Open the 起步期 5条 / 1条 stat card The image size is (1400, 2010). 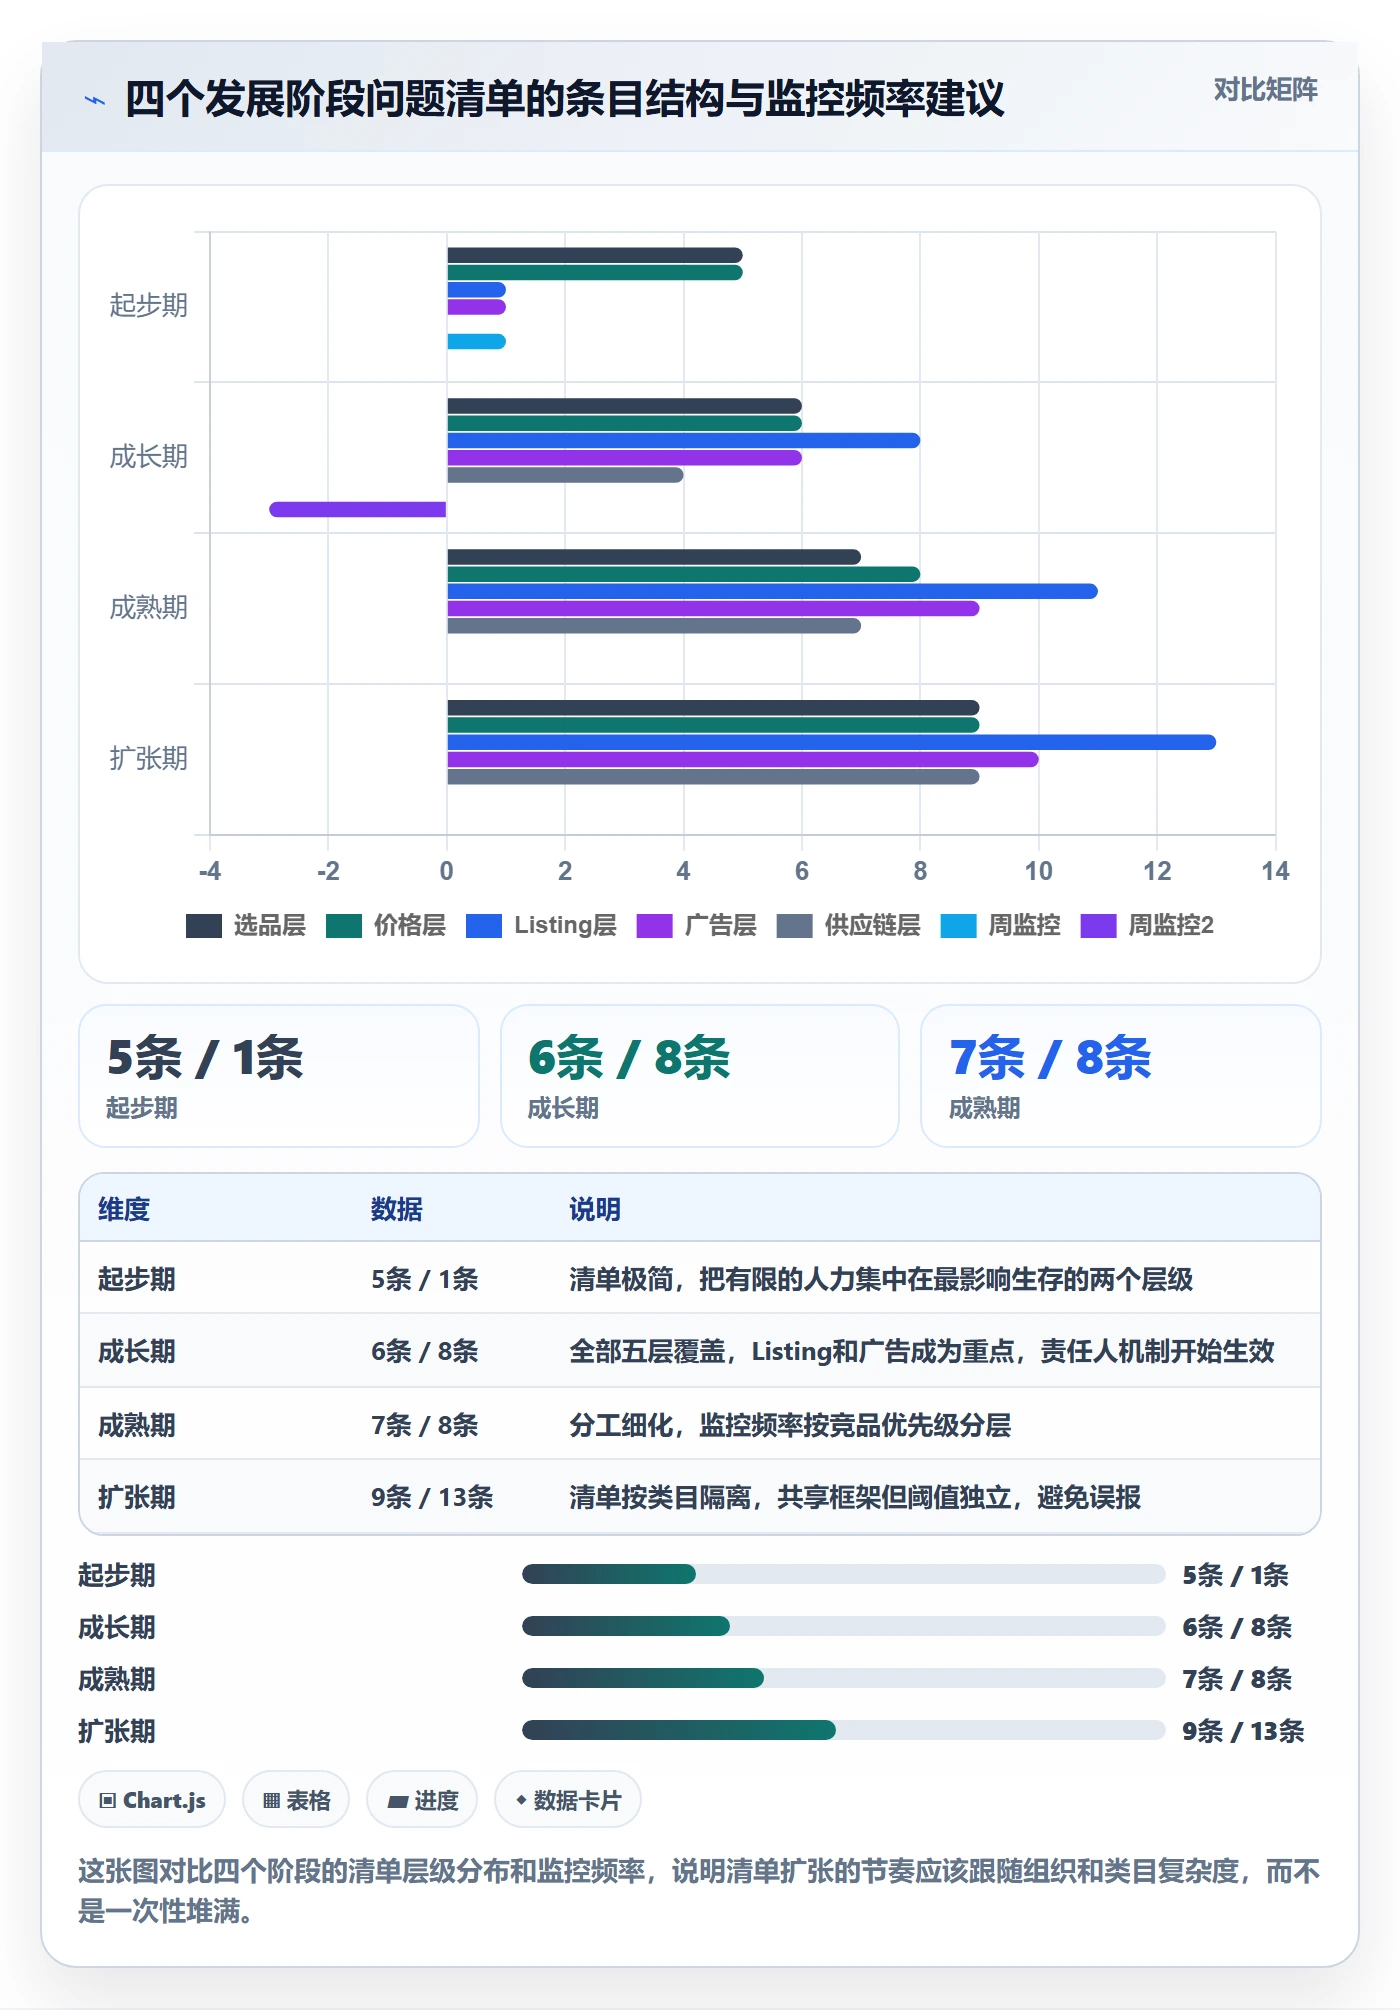[x=279, y=1076]
